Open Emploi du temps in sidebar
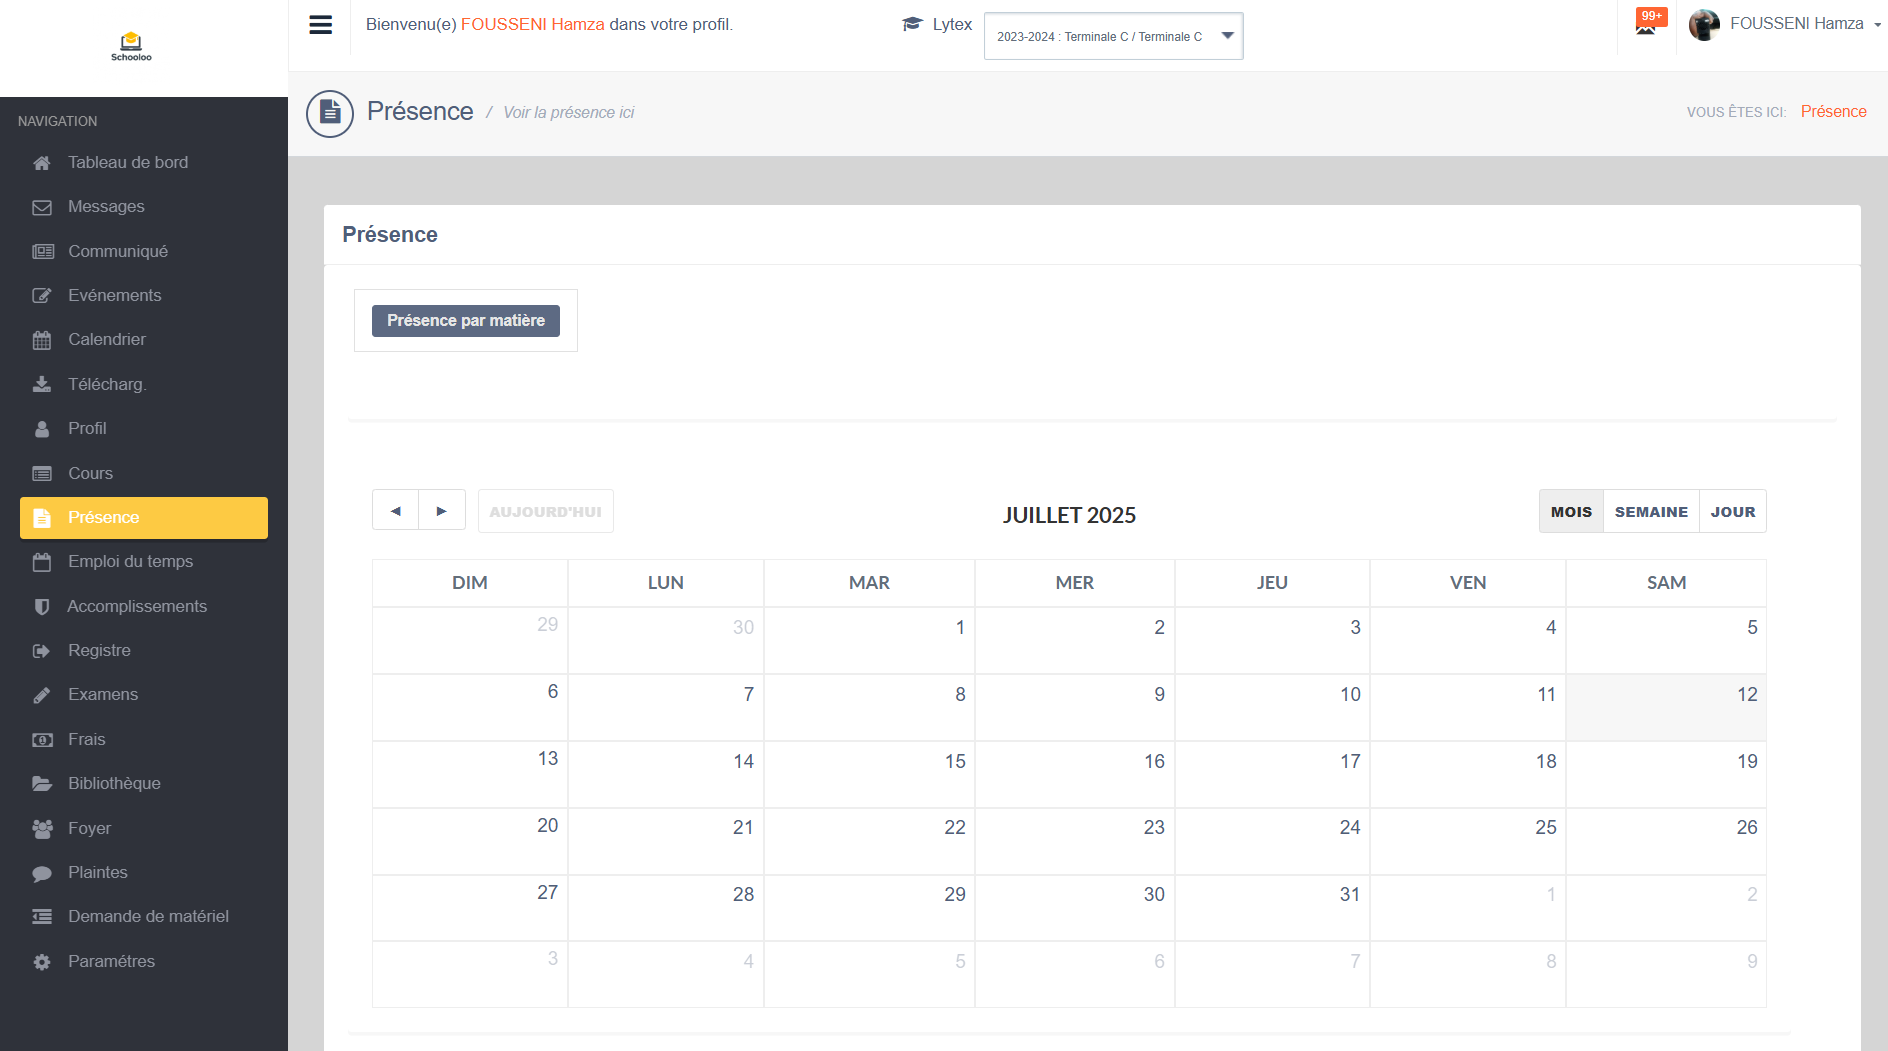 [x=130, y=562]
